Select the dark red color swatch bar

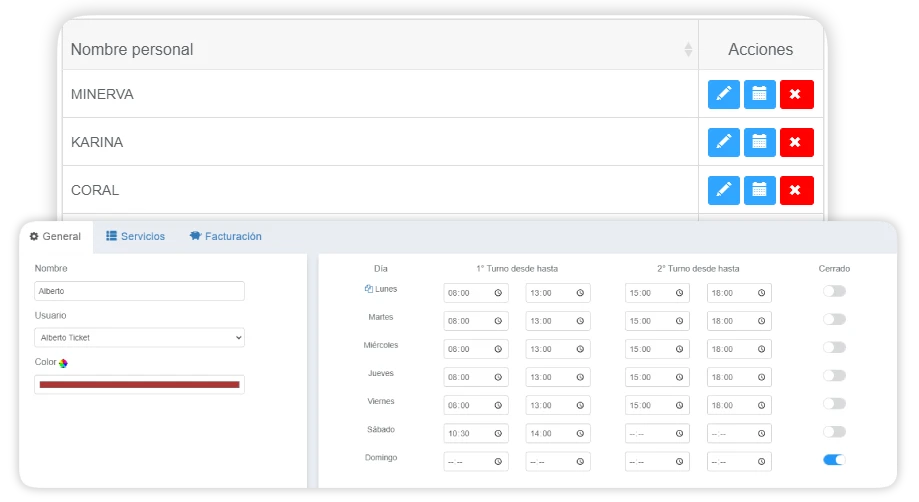click(139, 385)
